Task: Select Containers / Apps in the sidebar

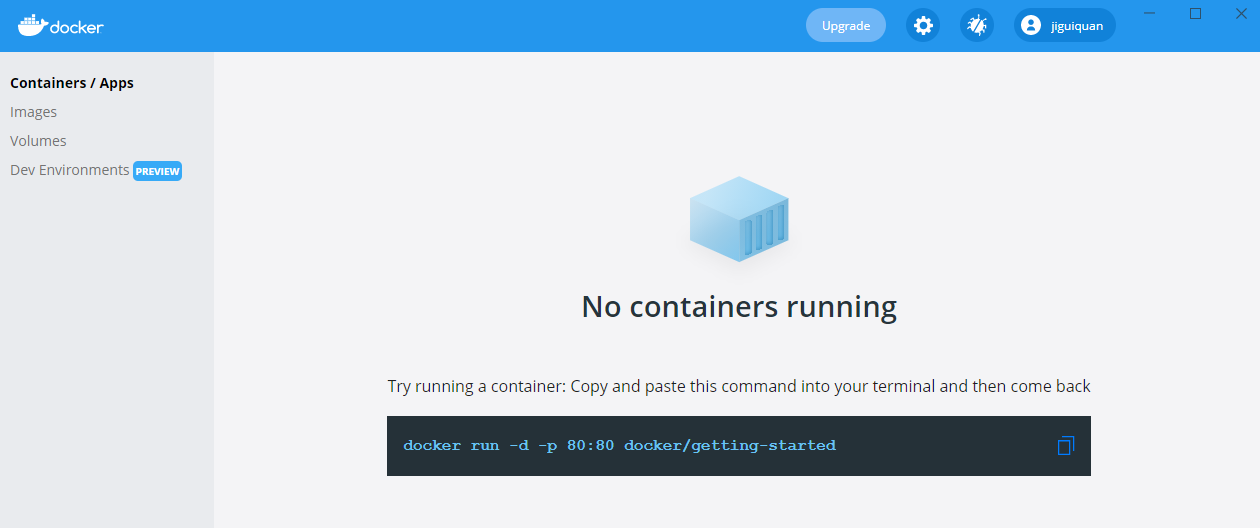Action: 72,83
